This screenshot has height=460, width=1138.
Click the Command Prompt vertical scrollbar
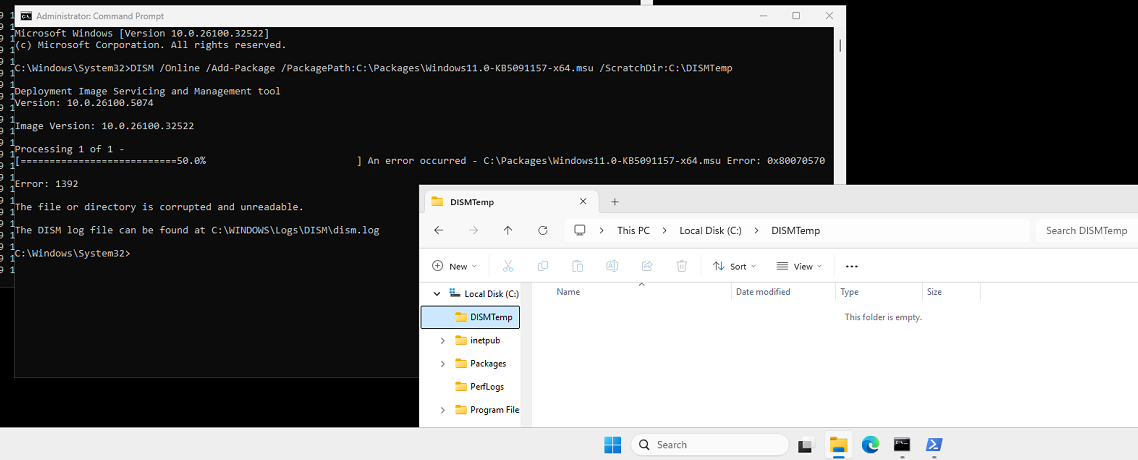[x=840, y=45]
